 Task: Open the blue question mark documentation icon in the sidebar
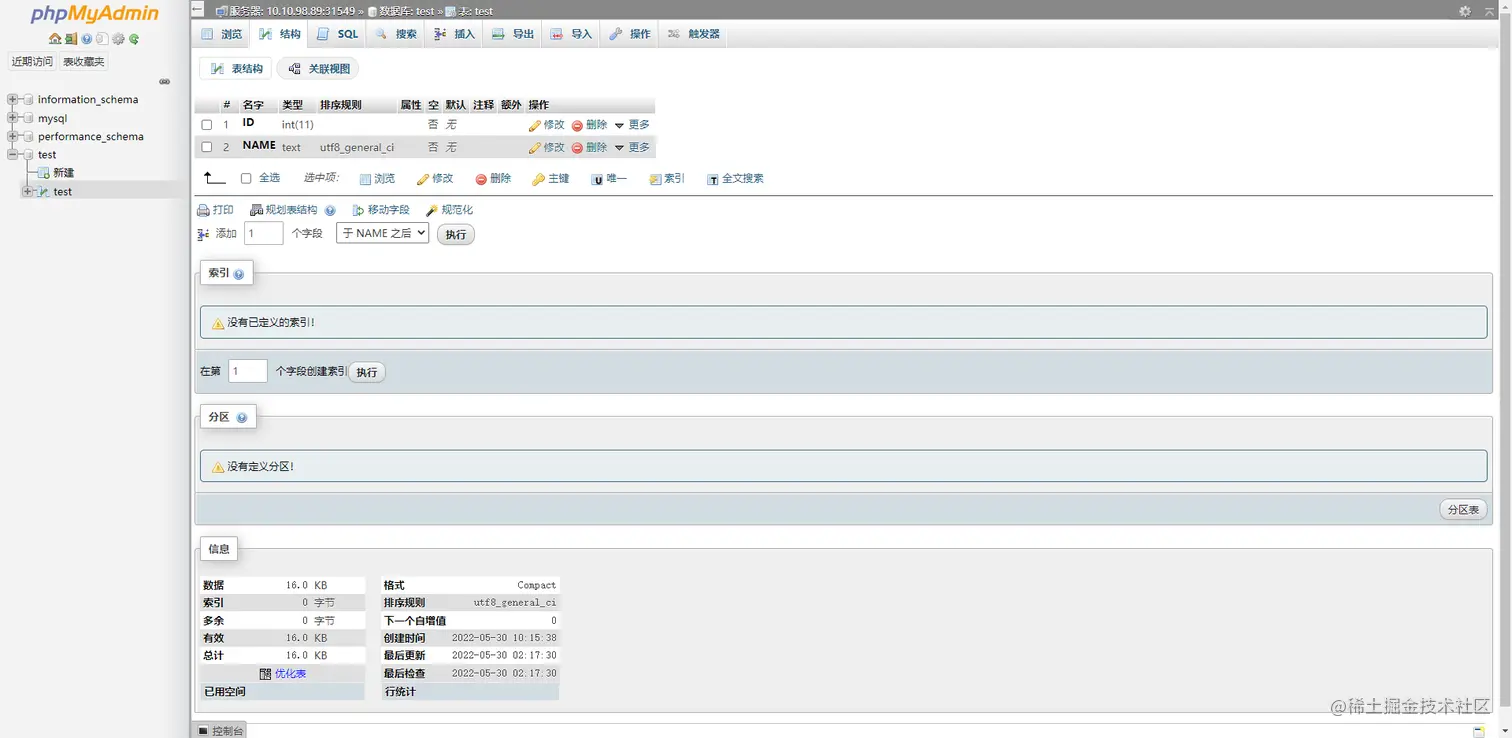(x=87, y=39)
